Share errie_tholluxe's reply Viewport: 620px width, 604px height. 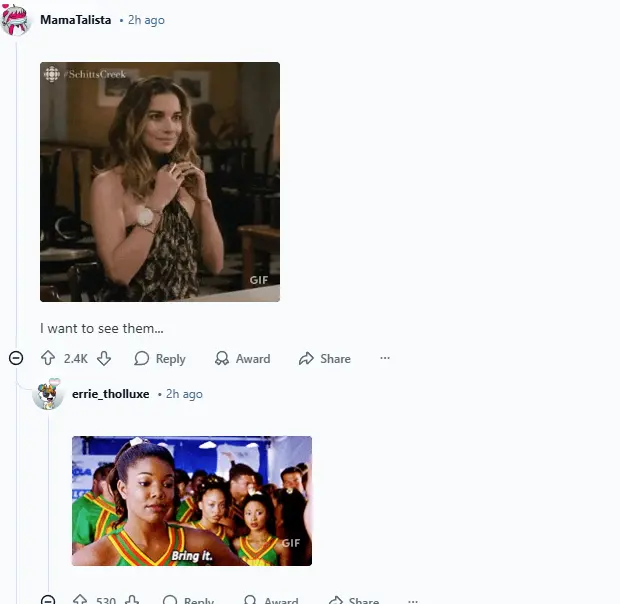[353, 601]
